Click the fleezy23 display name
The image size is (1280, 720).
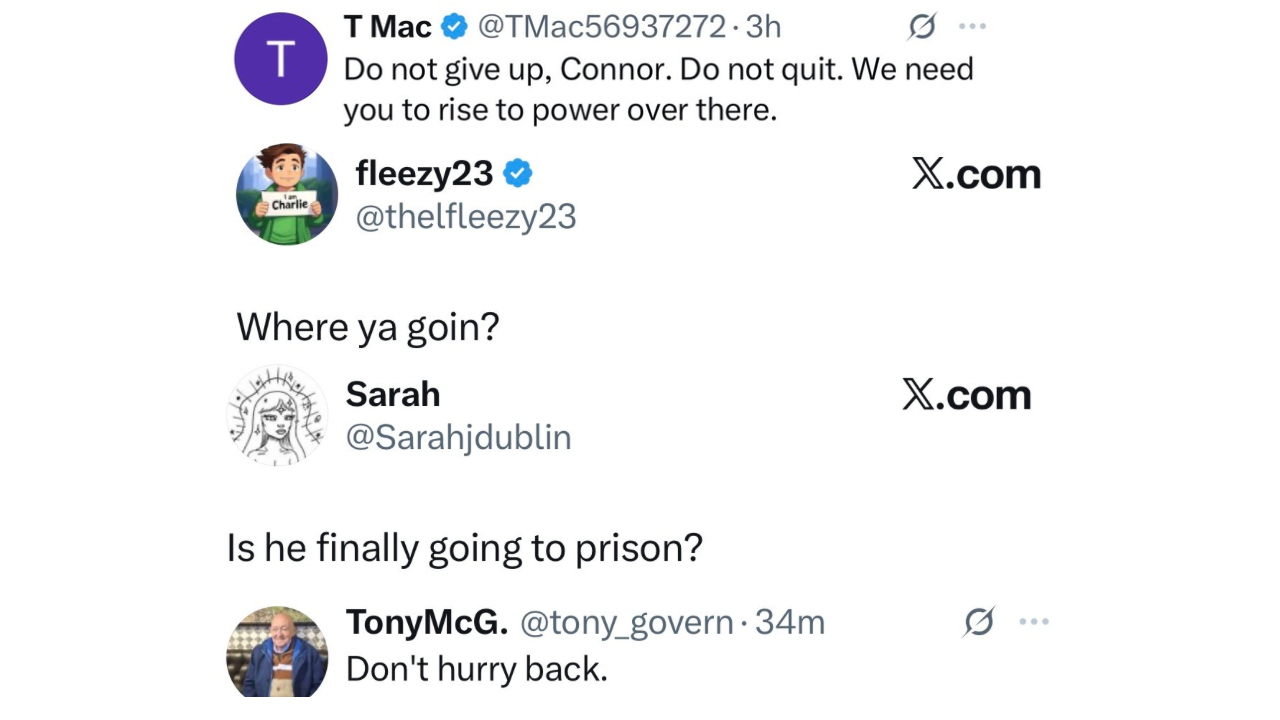coord(424,174)
